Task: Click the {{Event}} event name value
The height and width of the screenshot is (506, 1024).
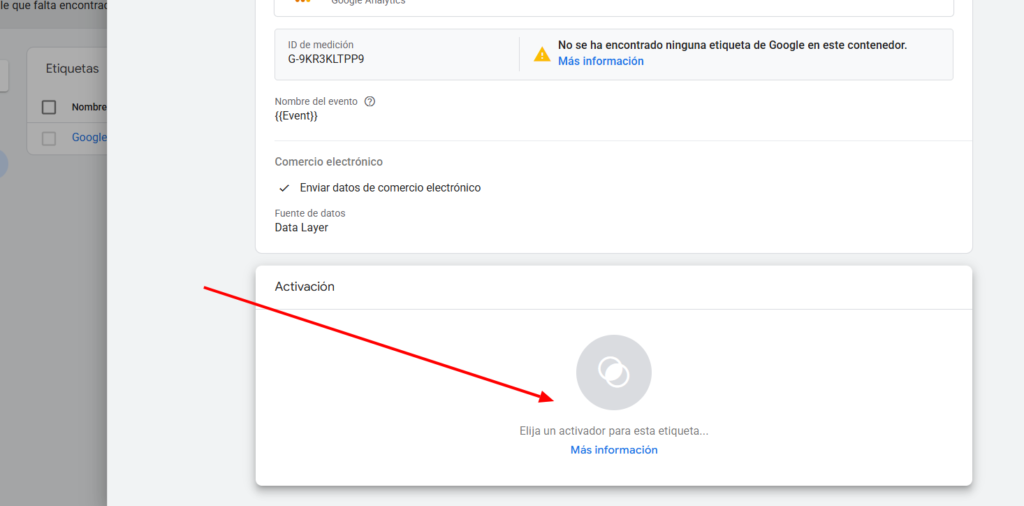Action: (x=296, y=116)
